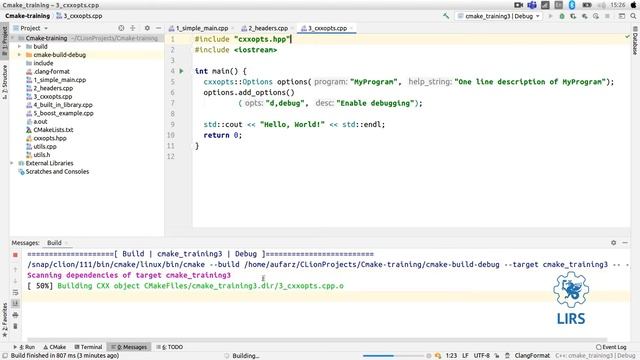Open the Structure side tool window tab
The height and width of the screenshot is (360, 640).
pyautogui.click(x=4, y=82)
